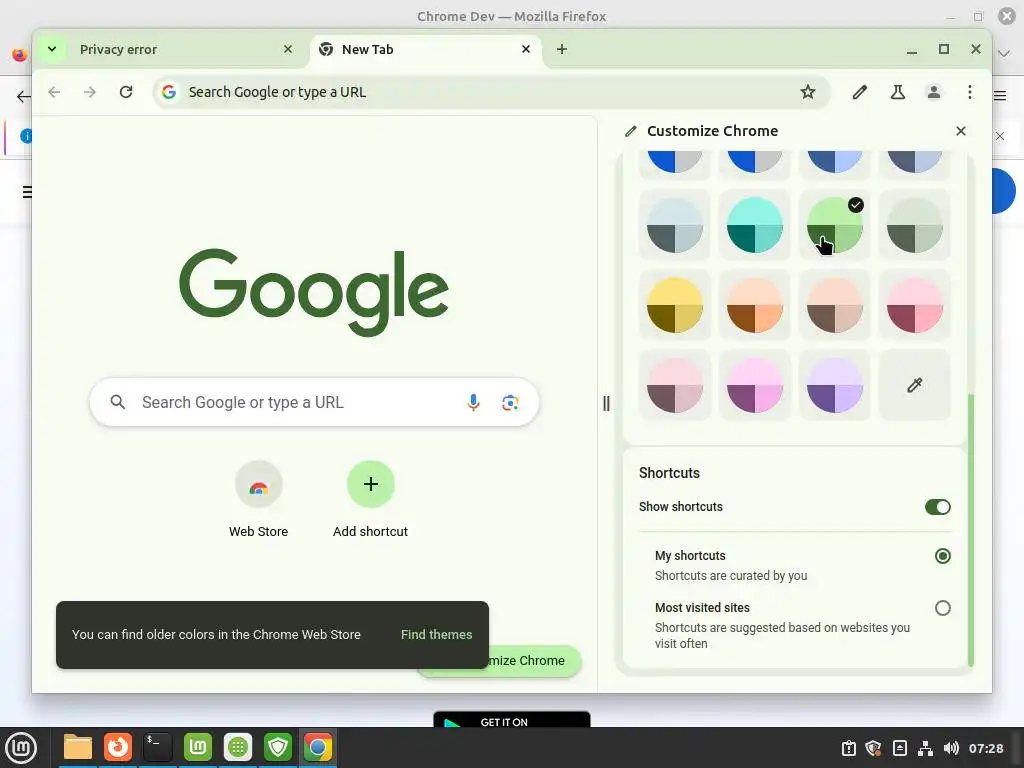
Task: Close the New Tab tab
Action: tap(526, 49)
